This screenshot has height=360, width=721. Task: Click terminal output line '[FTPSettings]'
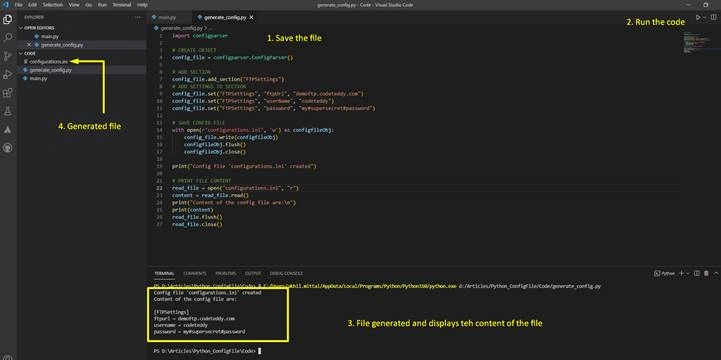171,312
